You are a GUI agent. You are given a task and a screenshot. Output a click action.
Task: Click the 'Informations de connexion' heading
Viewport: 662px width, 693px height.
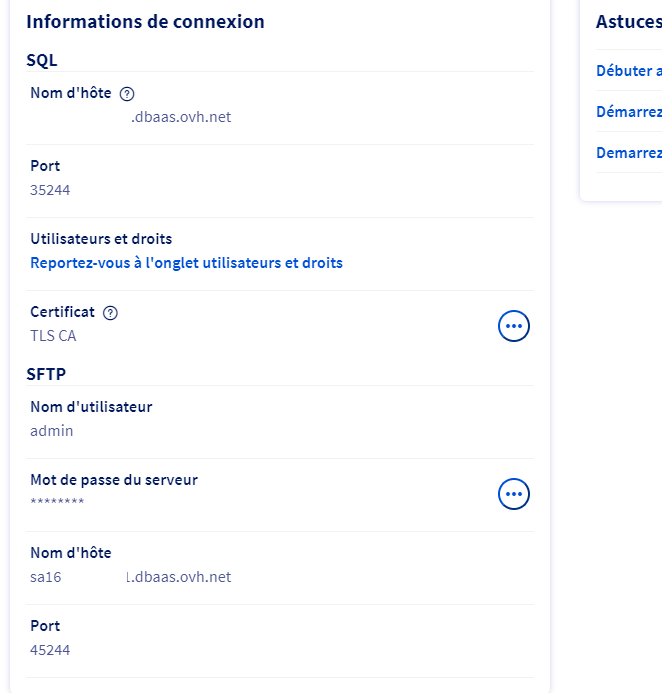point(145,22)
